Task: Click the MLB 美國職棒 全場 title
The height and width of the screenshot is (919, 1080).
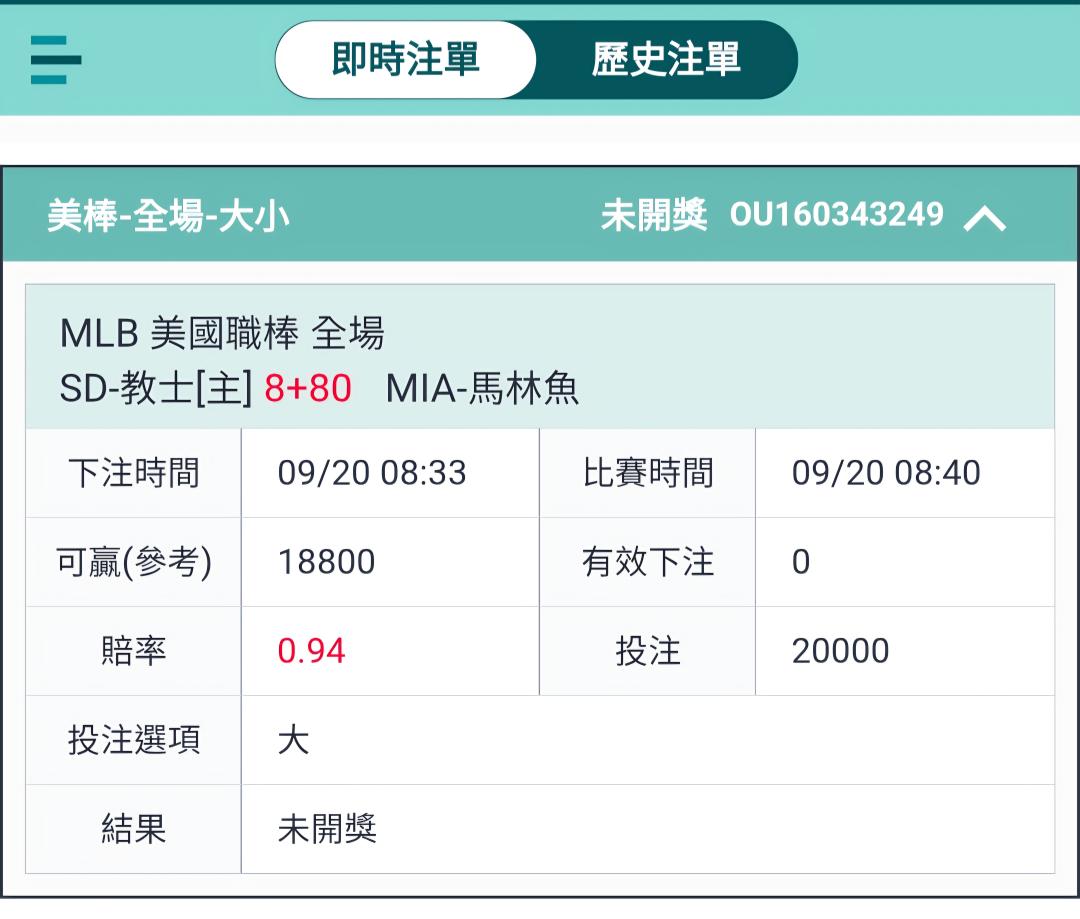Action: 222,333
